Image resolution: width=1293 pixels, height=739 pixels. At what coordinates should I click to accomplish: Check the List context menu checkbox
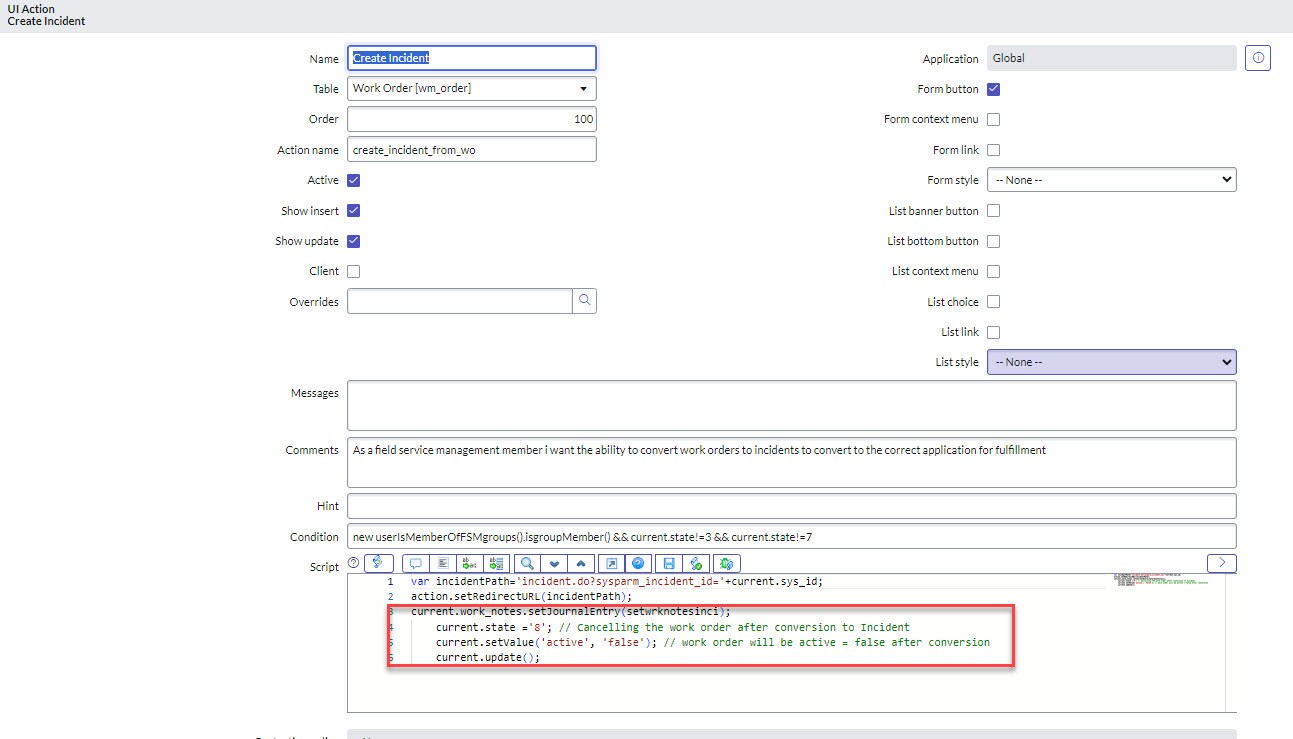click(x=994, y=271)
